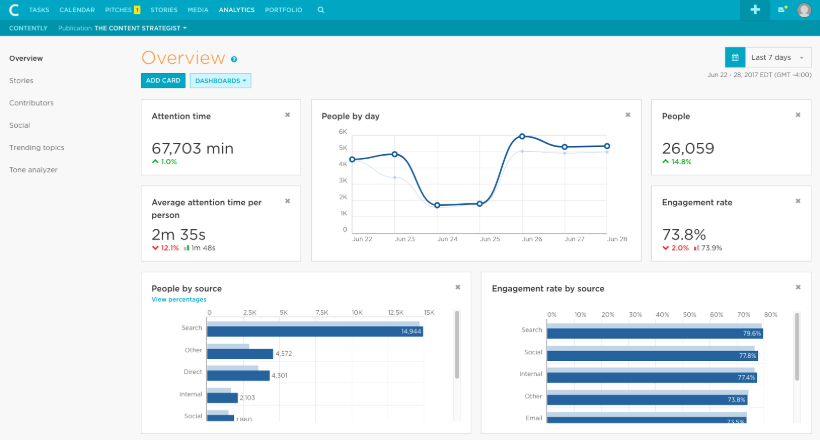
Task: Click the People by source scrollbar
Action: 458,345
